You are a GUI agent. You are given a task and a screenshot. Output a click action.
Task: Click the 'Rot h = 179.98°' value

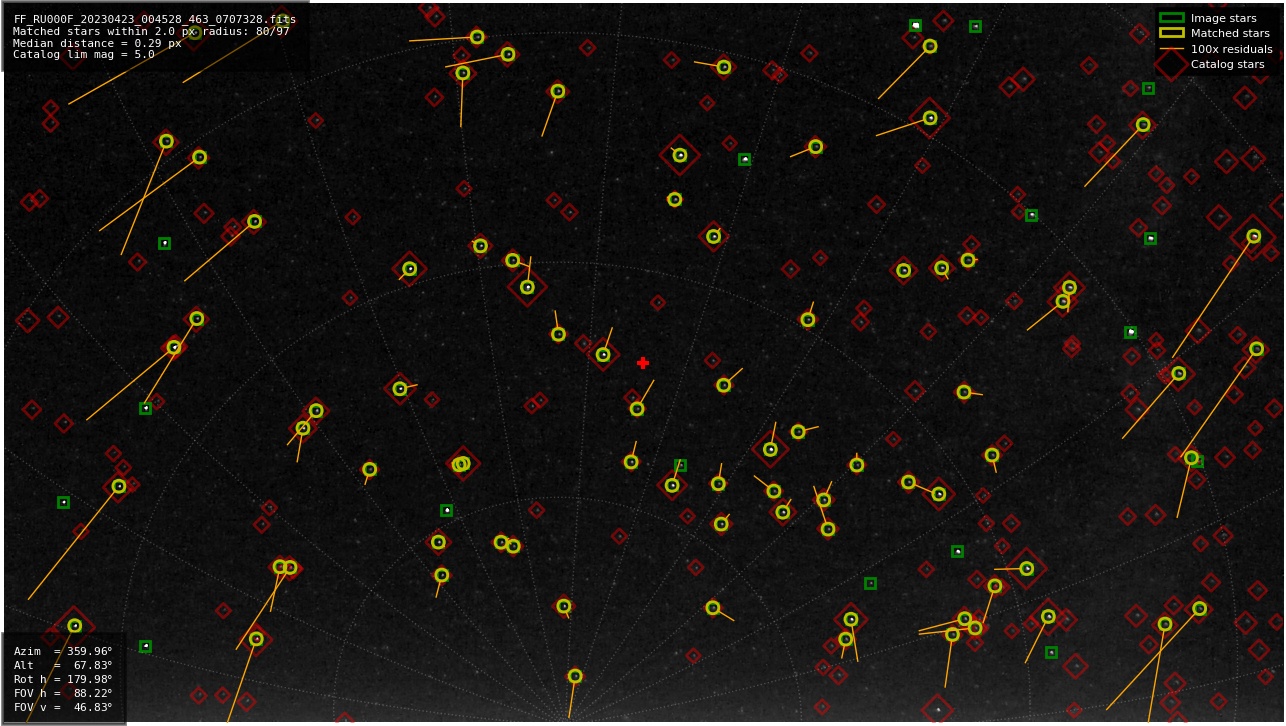coord(63,679)
